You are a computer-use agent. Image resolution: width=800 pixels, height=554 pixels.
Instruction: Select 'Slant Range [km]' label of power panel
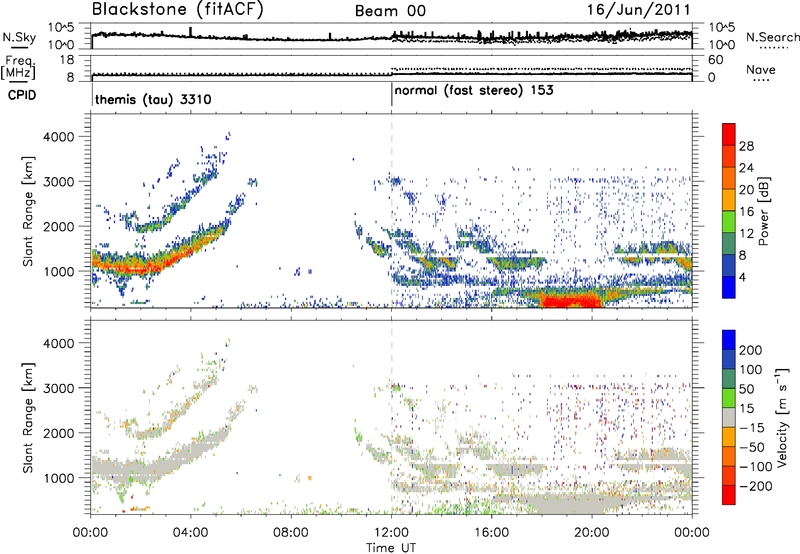[28, 211]
